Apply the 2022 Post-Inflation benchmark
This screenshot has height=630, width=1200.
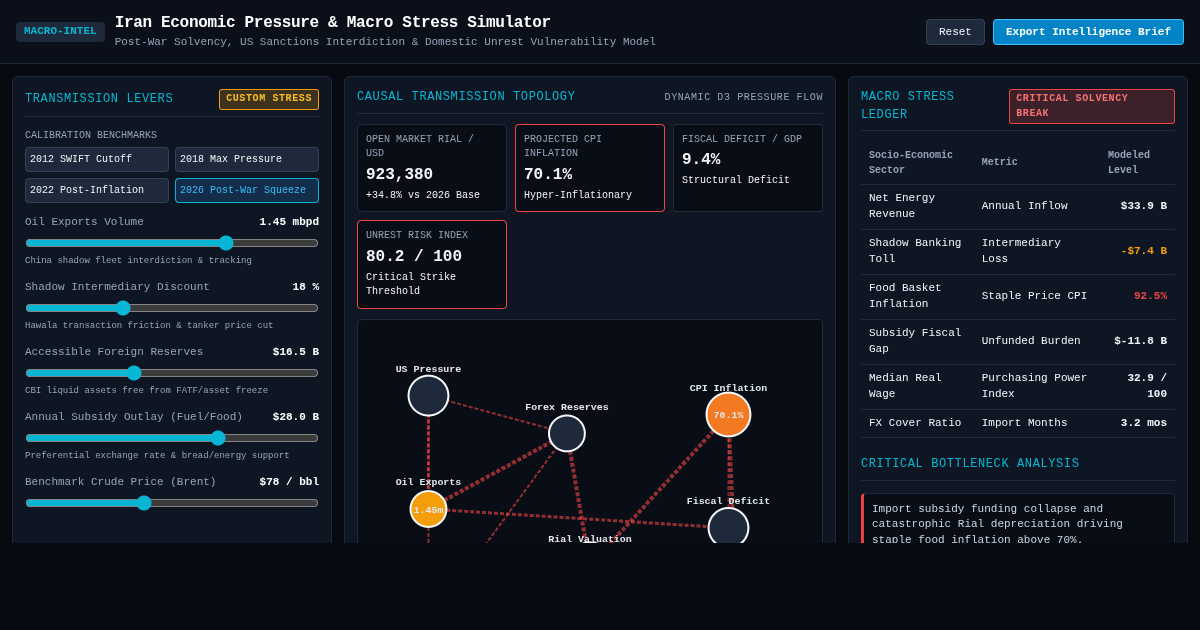click(x=97, y=191)
